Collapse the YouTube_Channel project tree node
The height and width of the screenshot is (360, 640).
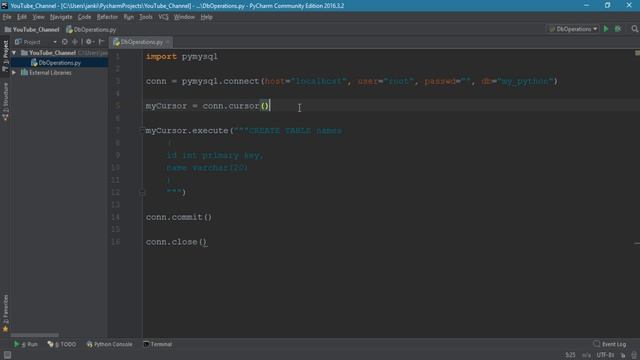14,53
